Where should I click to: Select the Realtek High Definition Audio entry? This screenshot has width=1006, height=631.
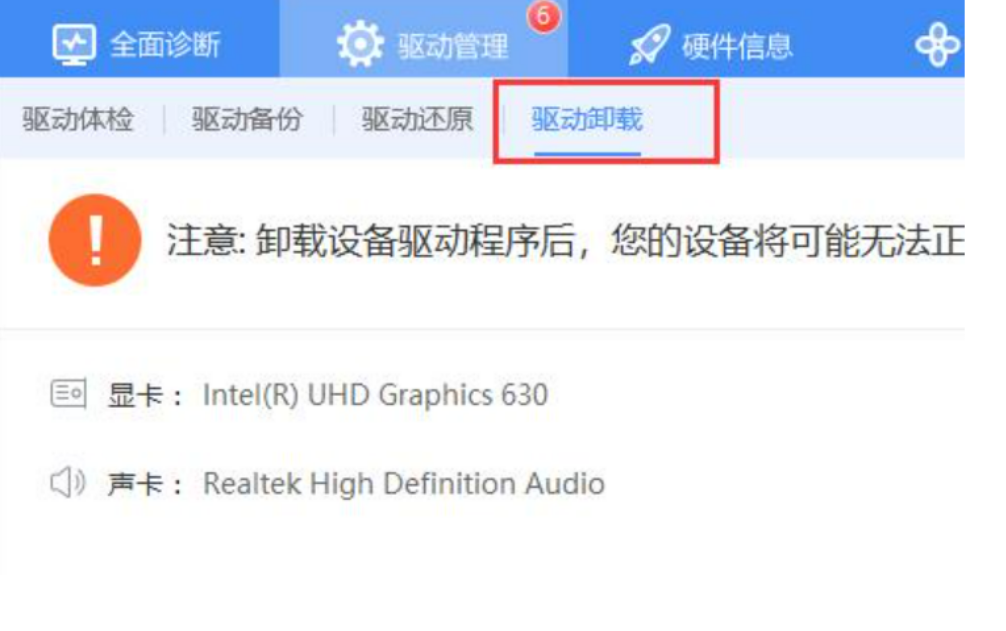tap(404, 484)
